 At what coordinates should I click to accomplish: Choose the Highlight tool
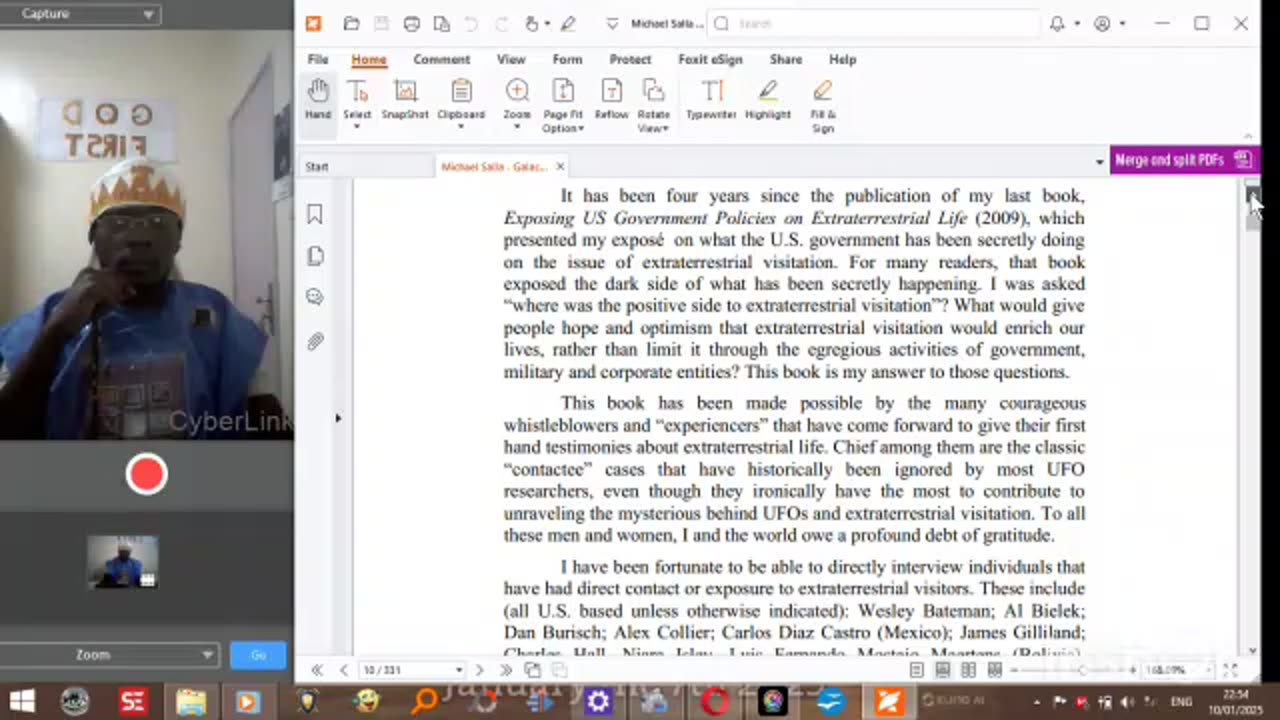click(767, 101)
